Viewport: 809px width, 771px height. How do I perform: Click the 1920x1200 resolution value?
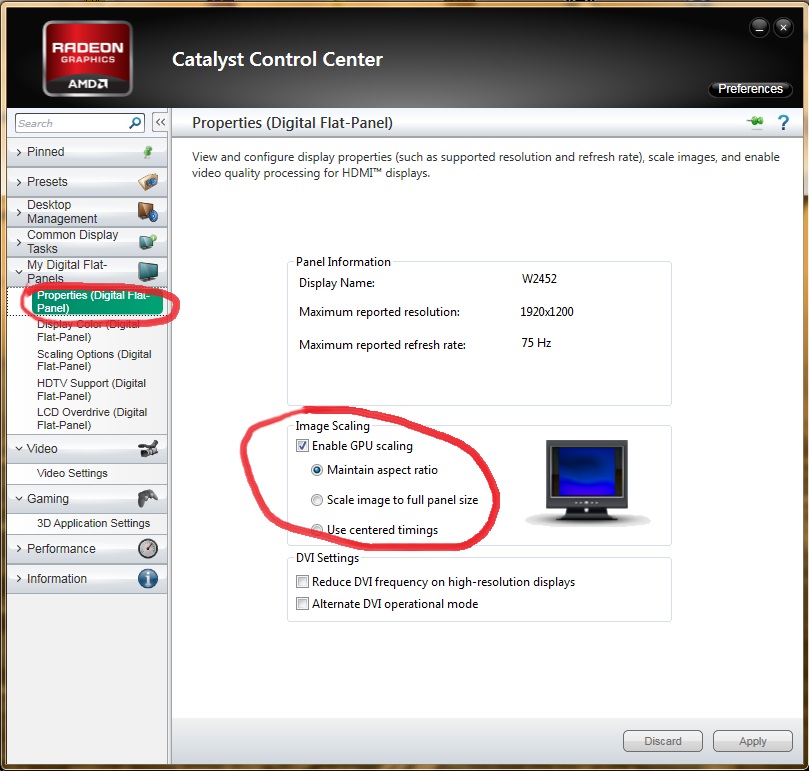pyautogui.click(x=547, y=312)
